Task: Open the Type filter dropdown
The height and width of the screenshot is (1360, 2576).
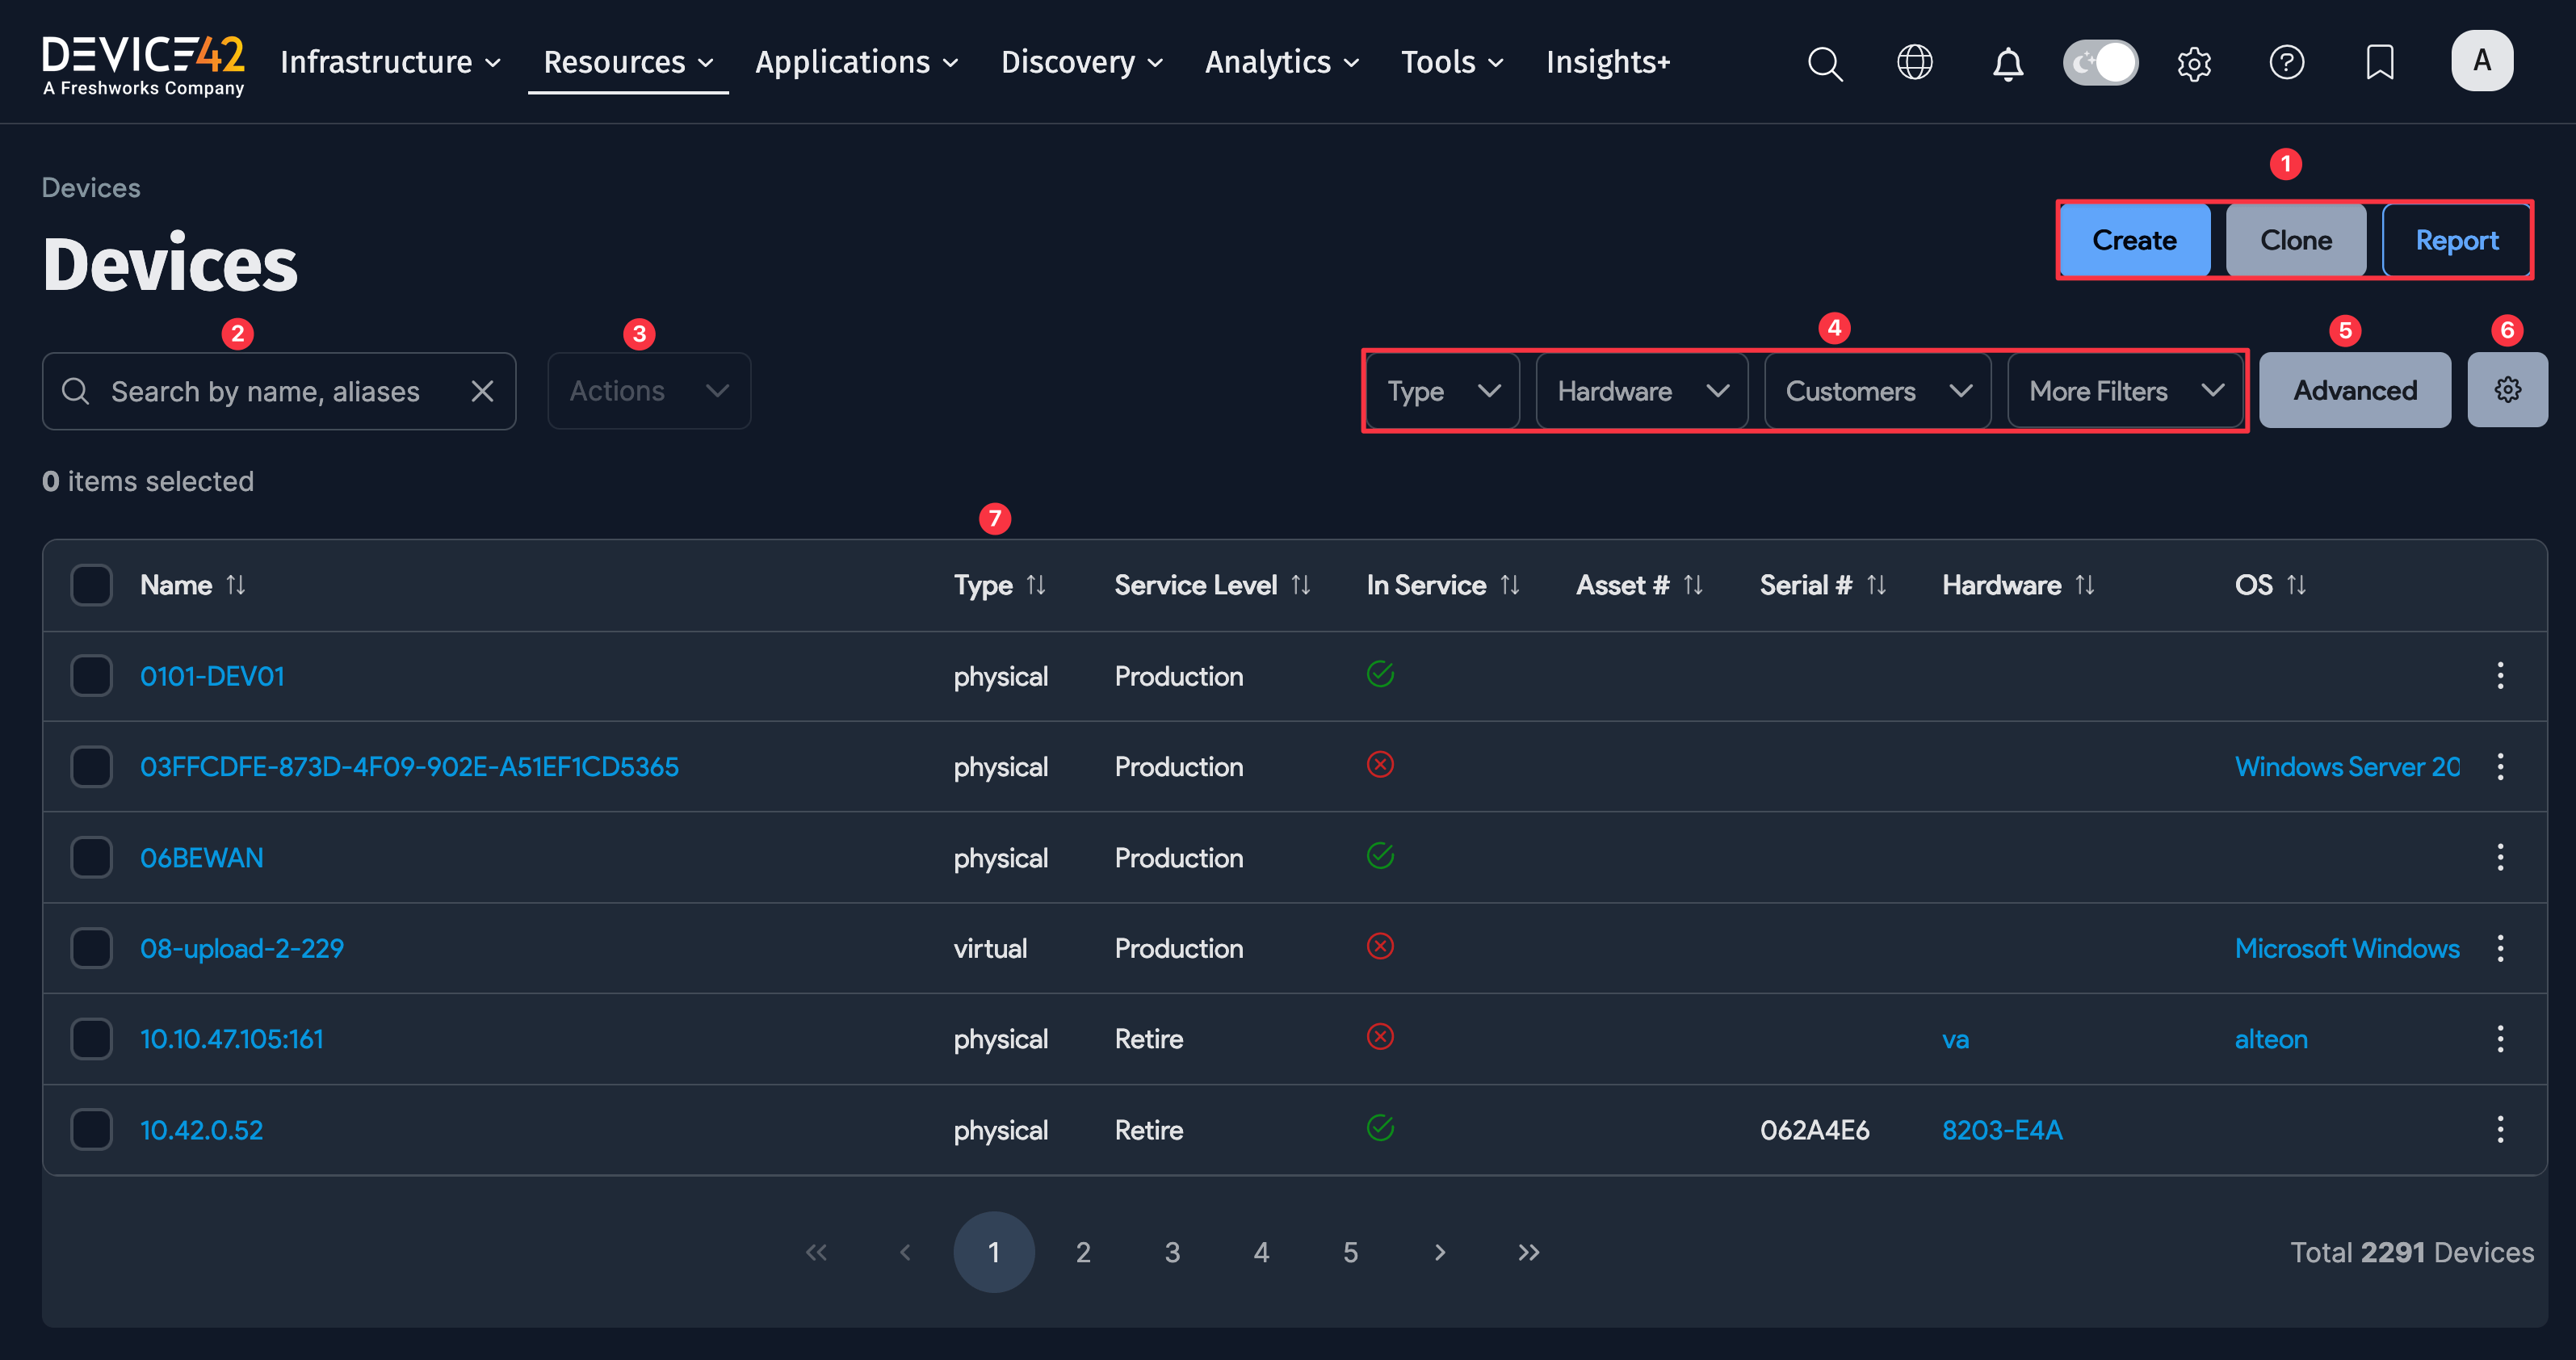Action: (x=1441, y=390)
